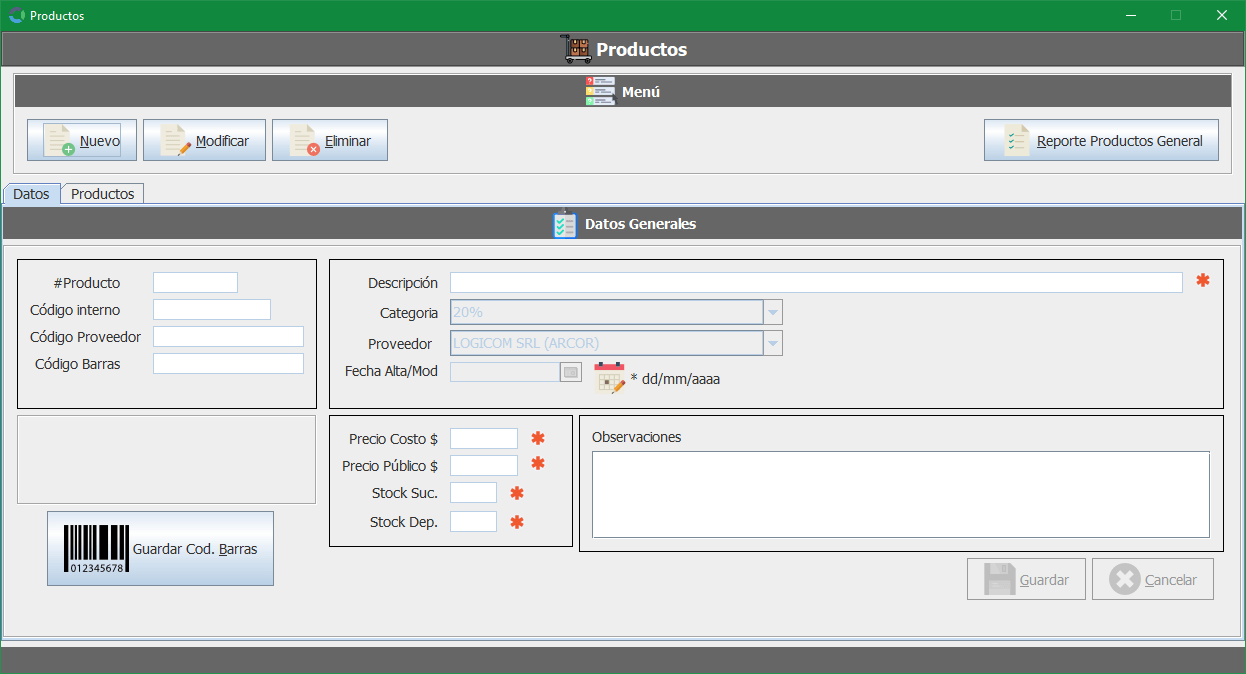The height and width of the screenshot is (674, 1246).
Task: Click into the Código Barras field
Action: click(x=228, y=364)
